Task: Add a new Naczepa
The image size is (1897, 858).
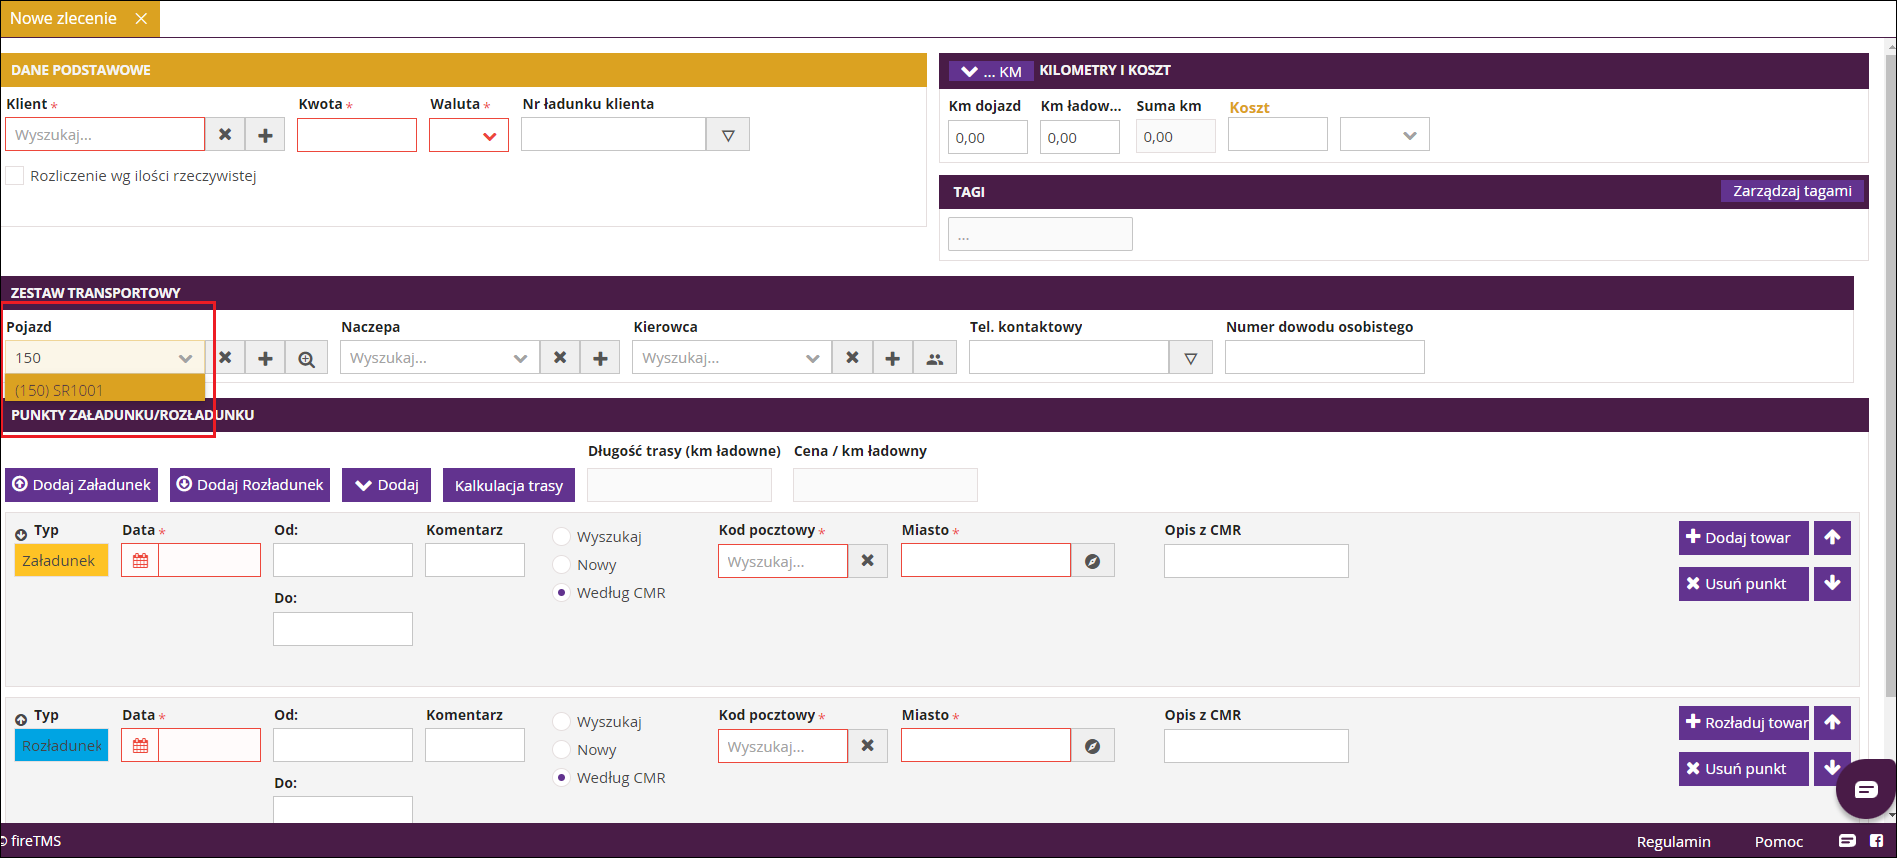Action: pyautogui.click(x=600, y=358)
